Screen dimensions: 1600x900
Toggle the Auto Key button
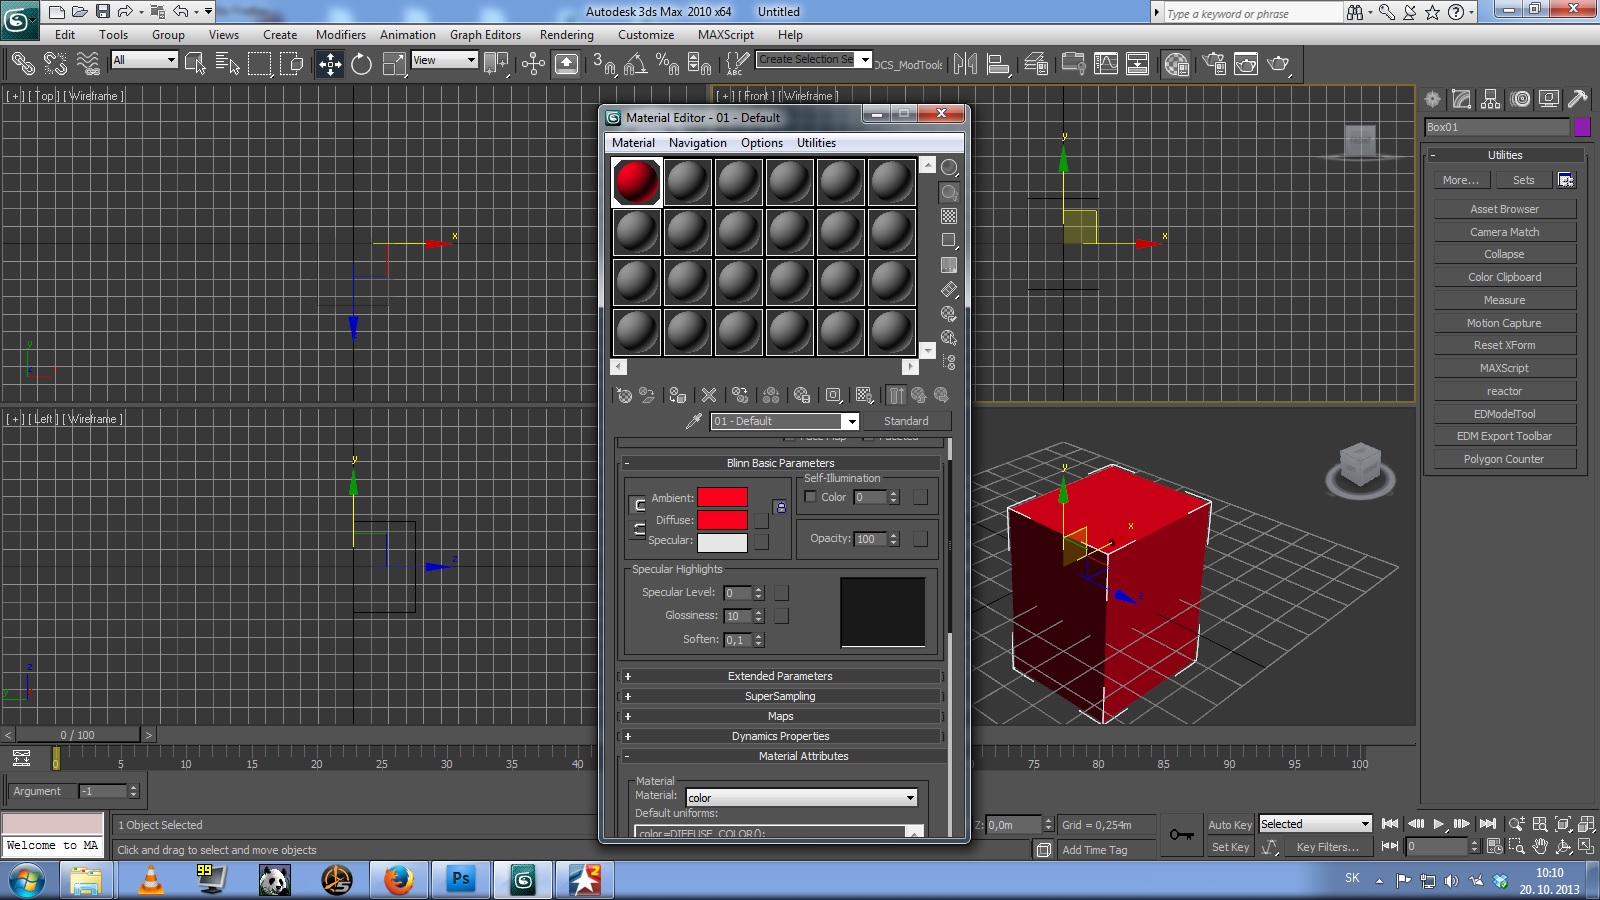pos(1229,825)
